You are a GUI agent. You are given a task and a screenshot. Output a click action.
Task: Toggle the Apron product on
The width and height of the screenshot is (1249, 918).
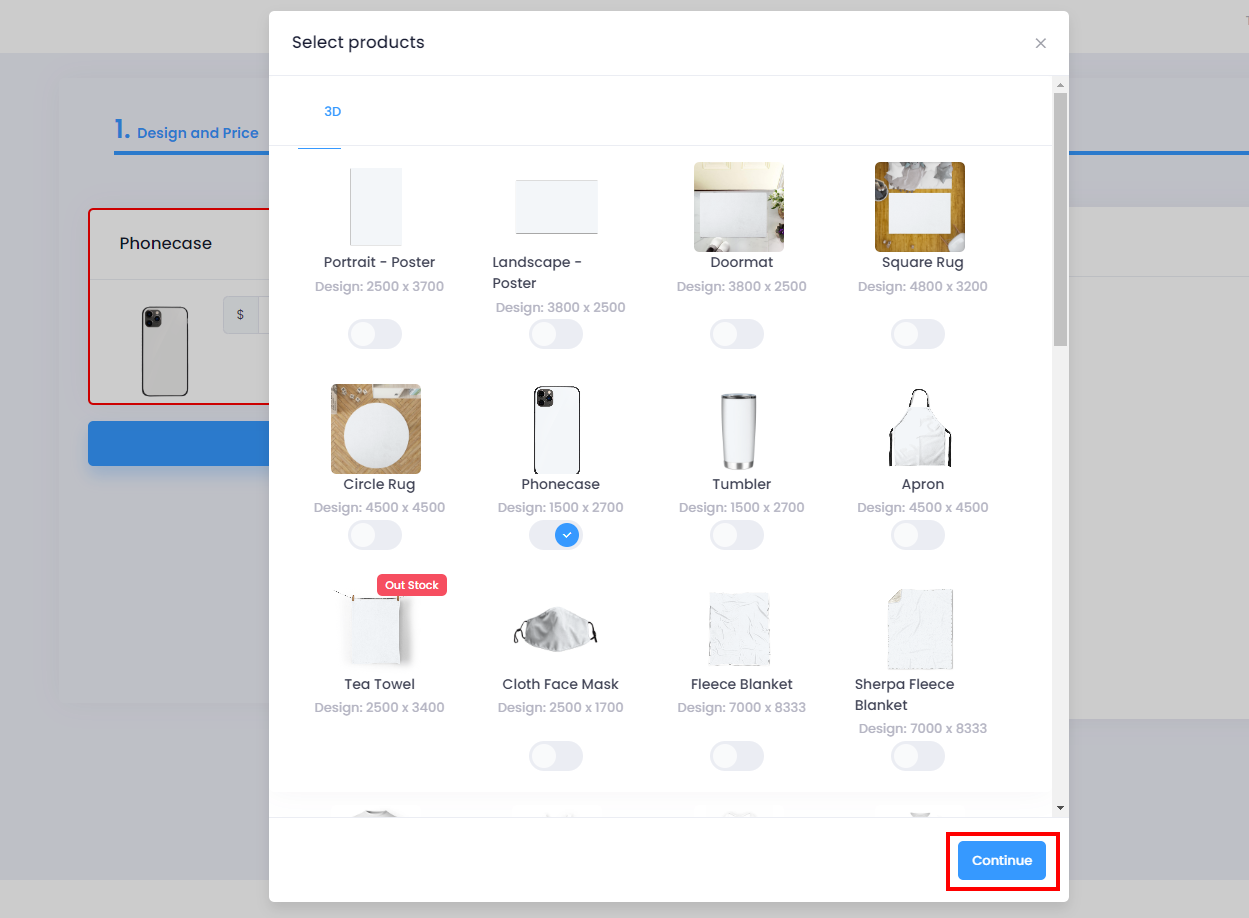[918, 535]
